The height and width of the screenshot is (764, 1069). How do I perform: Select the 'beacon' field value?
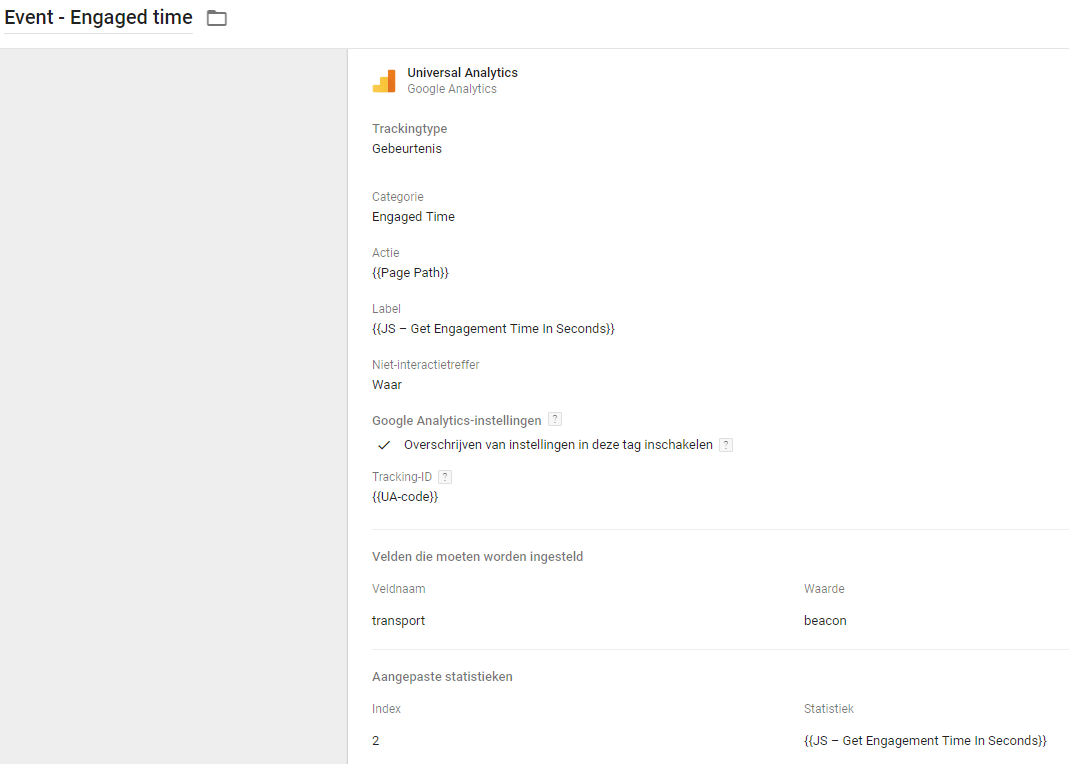(x=825, y=621)
